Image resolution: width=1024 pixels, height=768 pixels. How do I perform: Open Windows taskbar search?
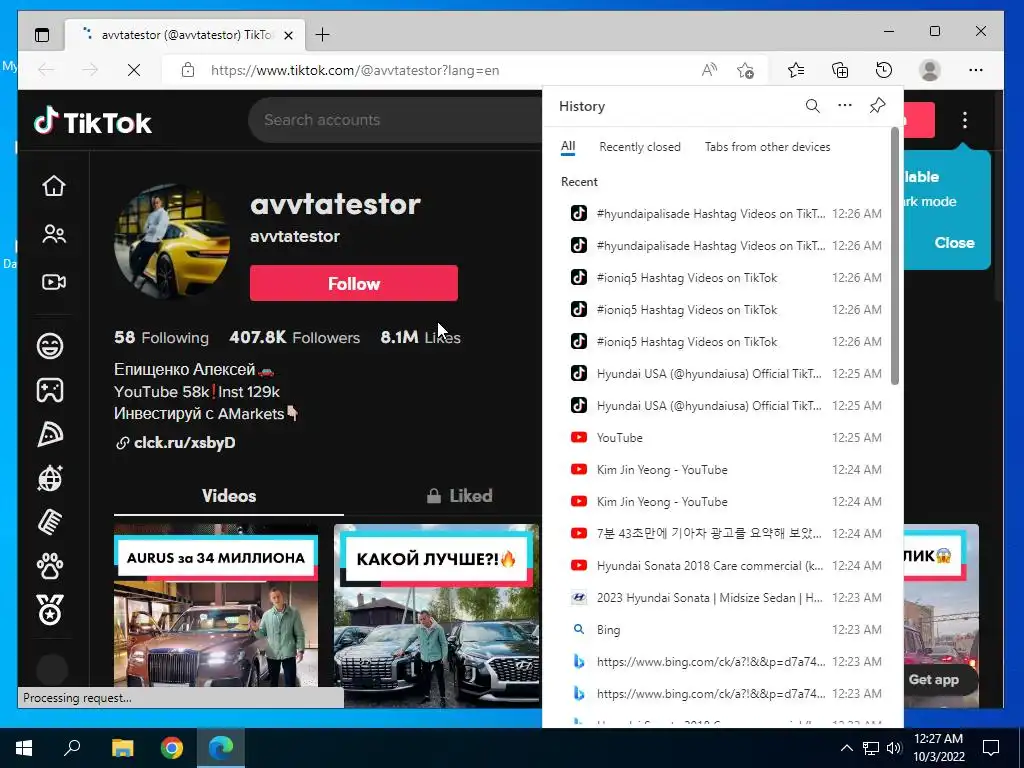click(x=72, y=748)
